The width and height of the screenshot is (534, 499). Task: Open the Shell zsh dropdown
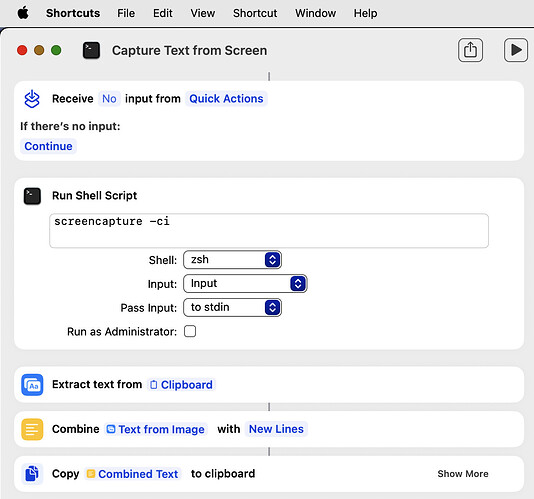232,260
